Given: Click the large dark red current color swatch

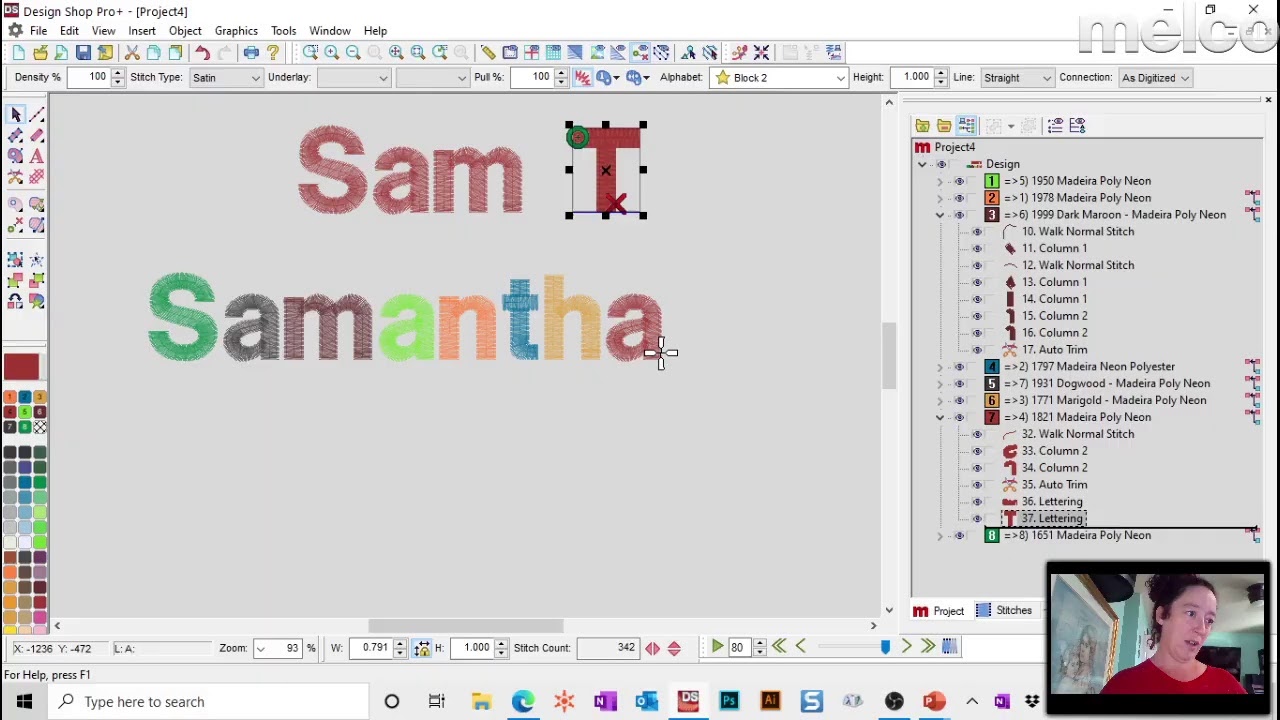Looking at the screenshot, I should (x=21, y=367).
